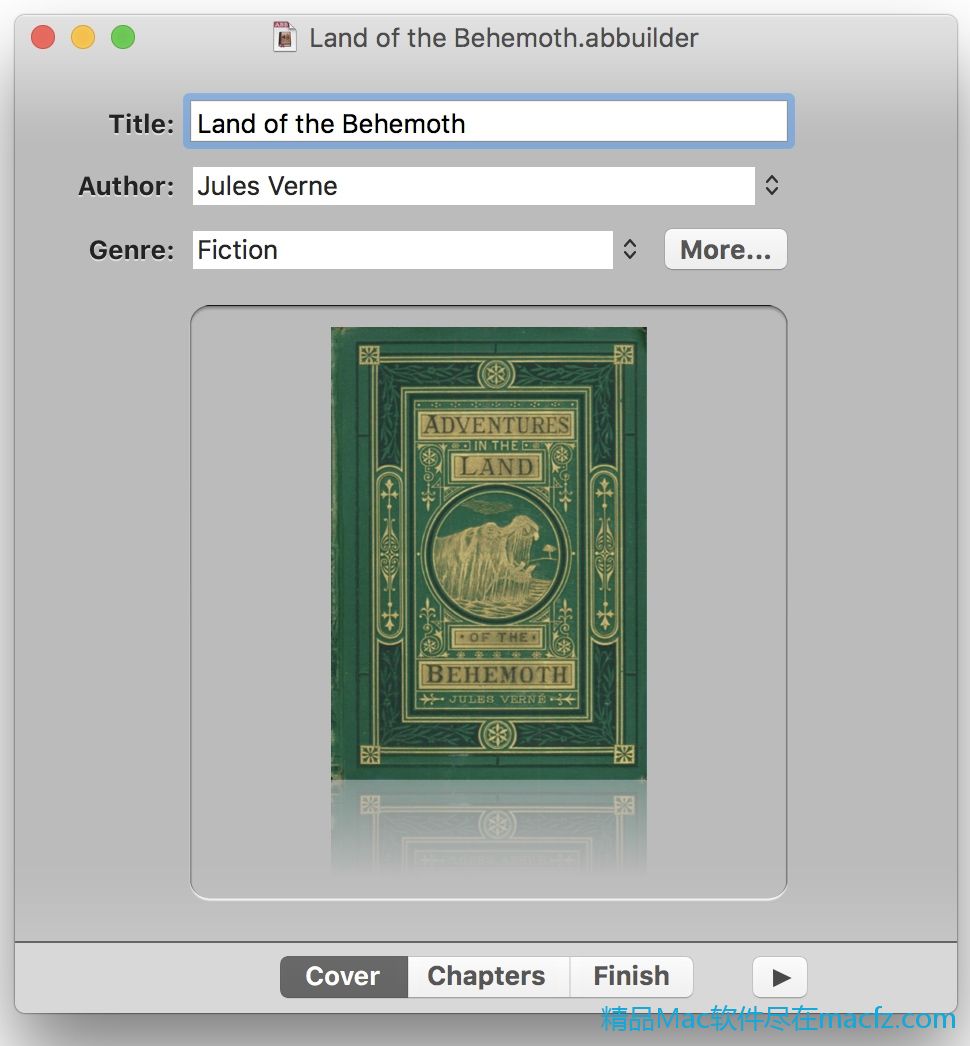Switch to the Chapters tab

coord(487,976)
